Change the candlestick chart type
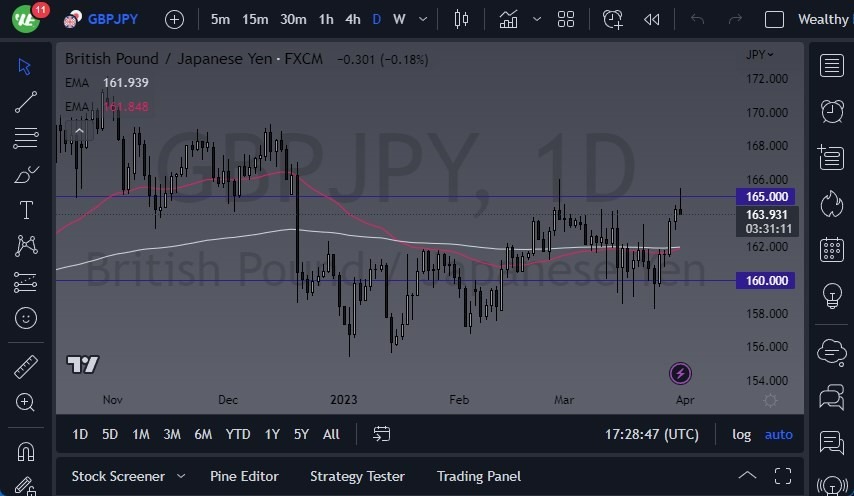 (461, 20)
